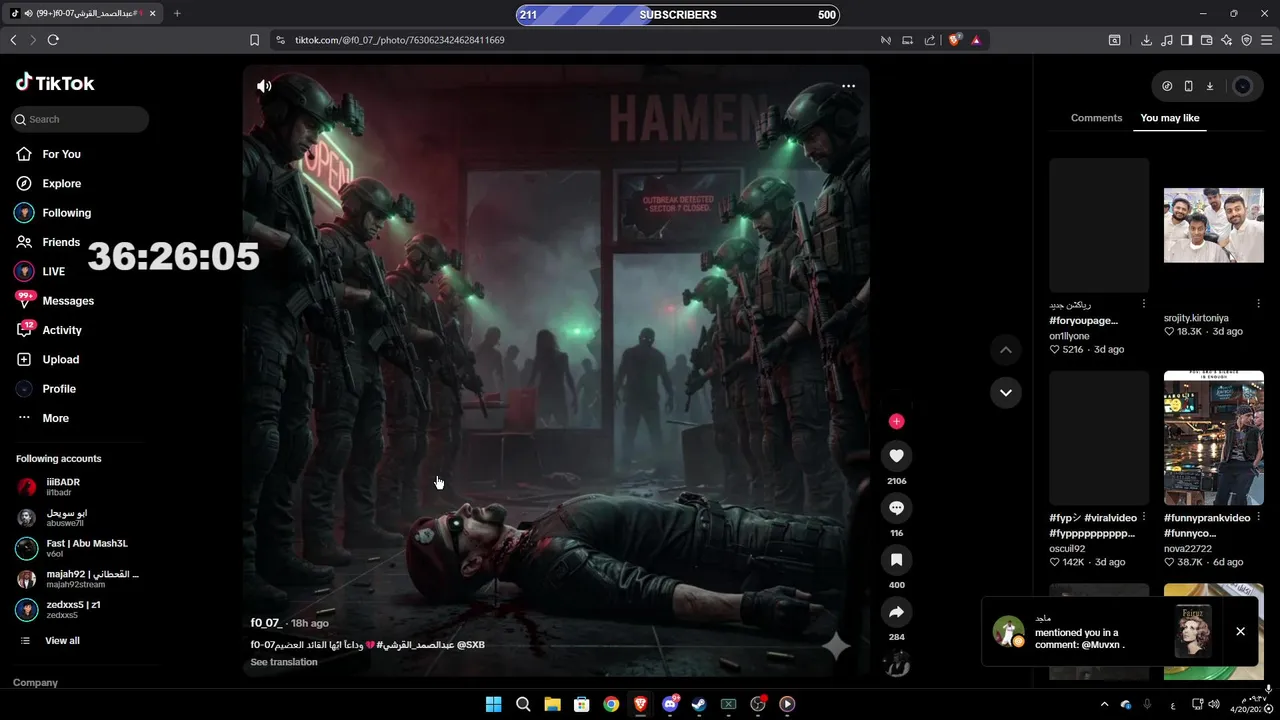Open the For You feed

(48, 154)
